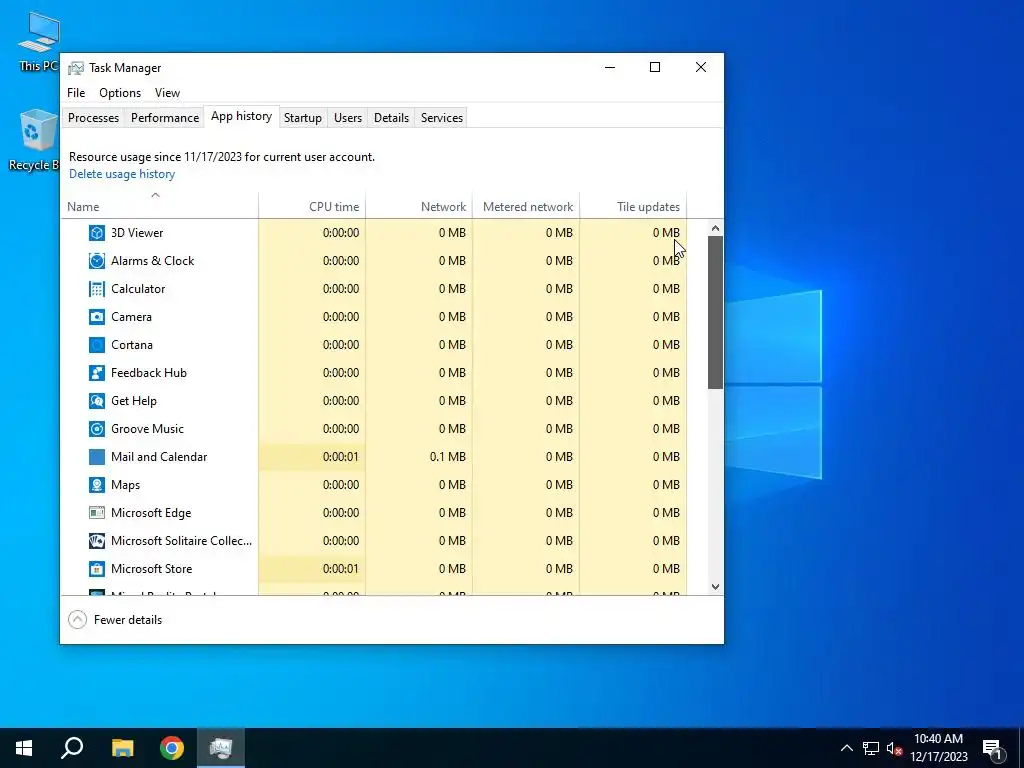Screen dimensions: 1024x768
Task: Select the Get Help row name
Action: tap(134, 401)
